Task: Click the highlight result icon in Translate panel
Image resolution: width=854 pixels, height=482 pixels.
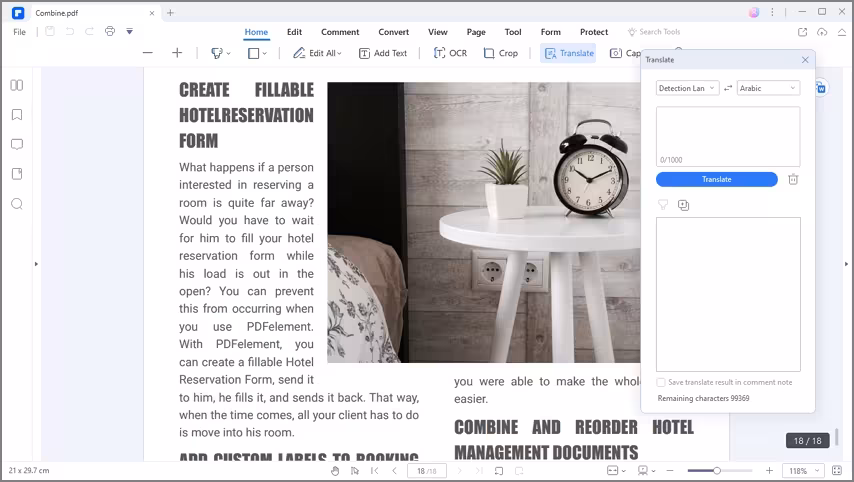Action: coord(663,205)
